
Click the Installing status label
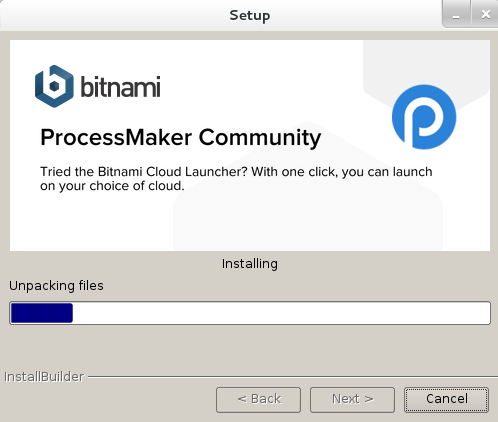[x=250, y=264]
